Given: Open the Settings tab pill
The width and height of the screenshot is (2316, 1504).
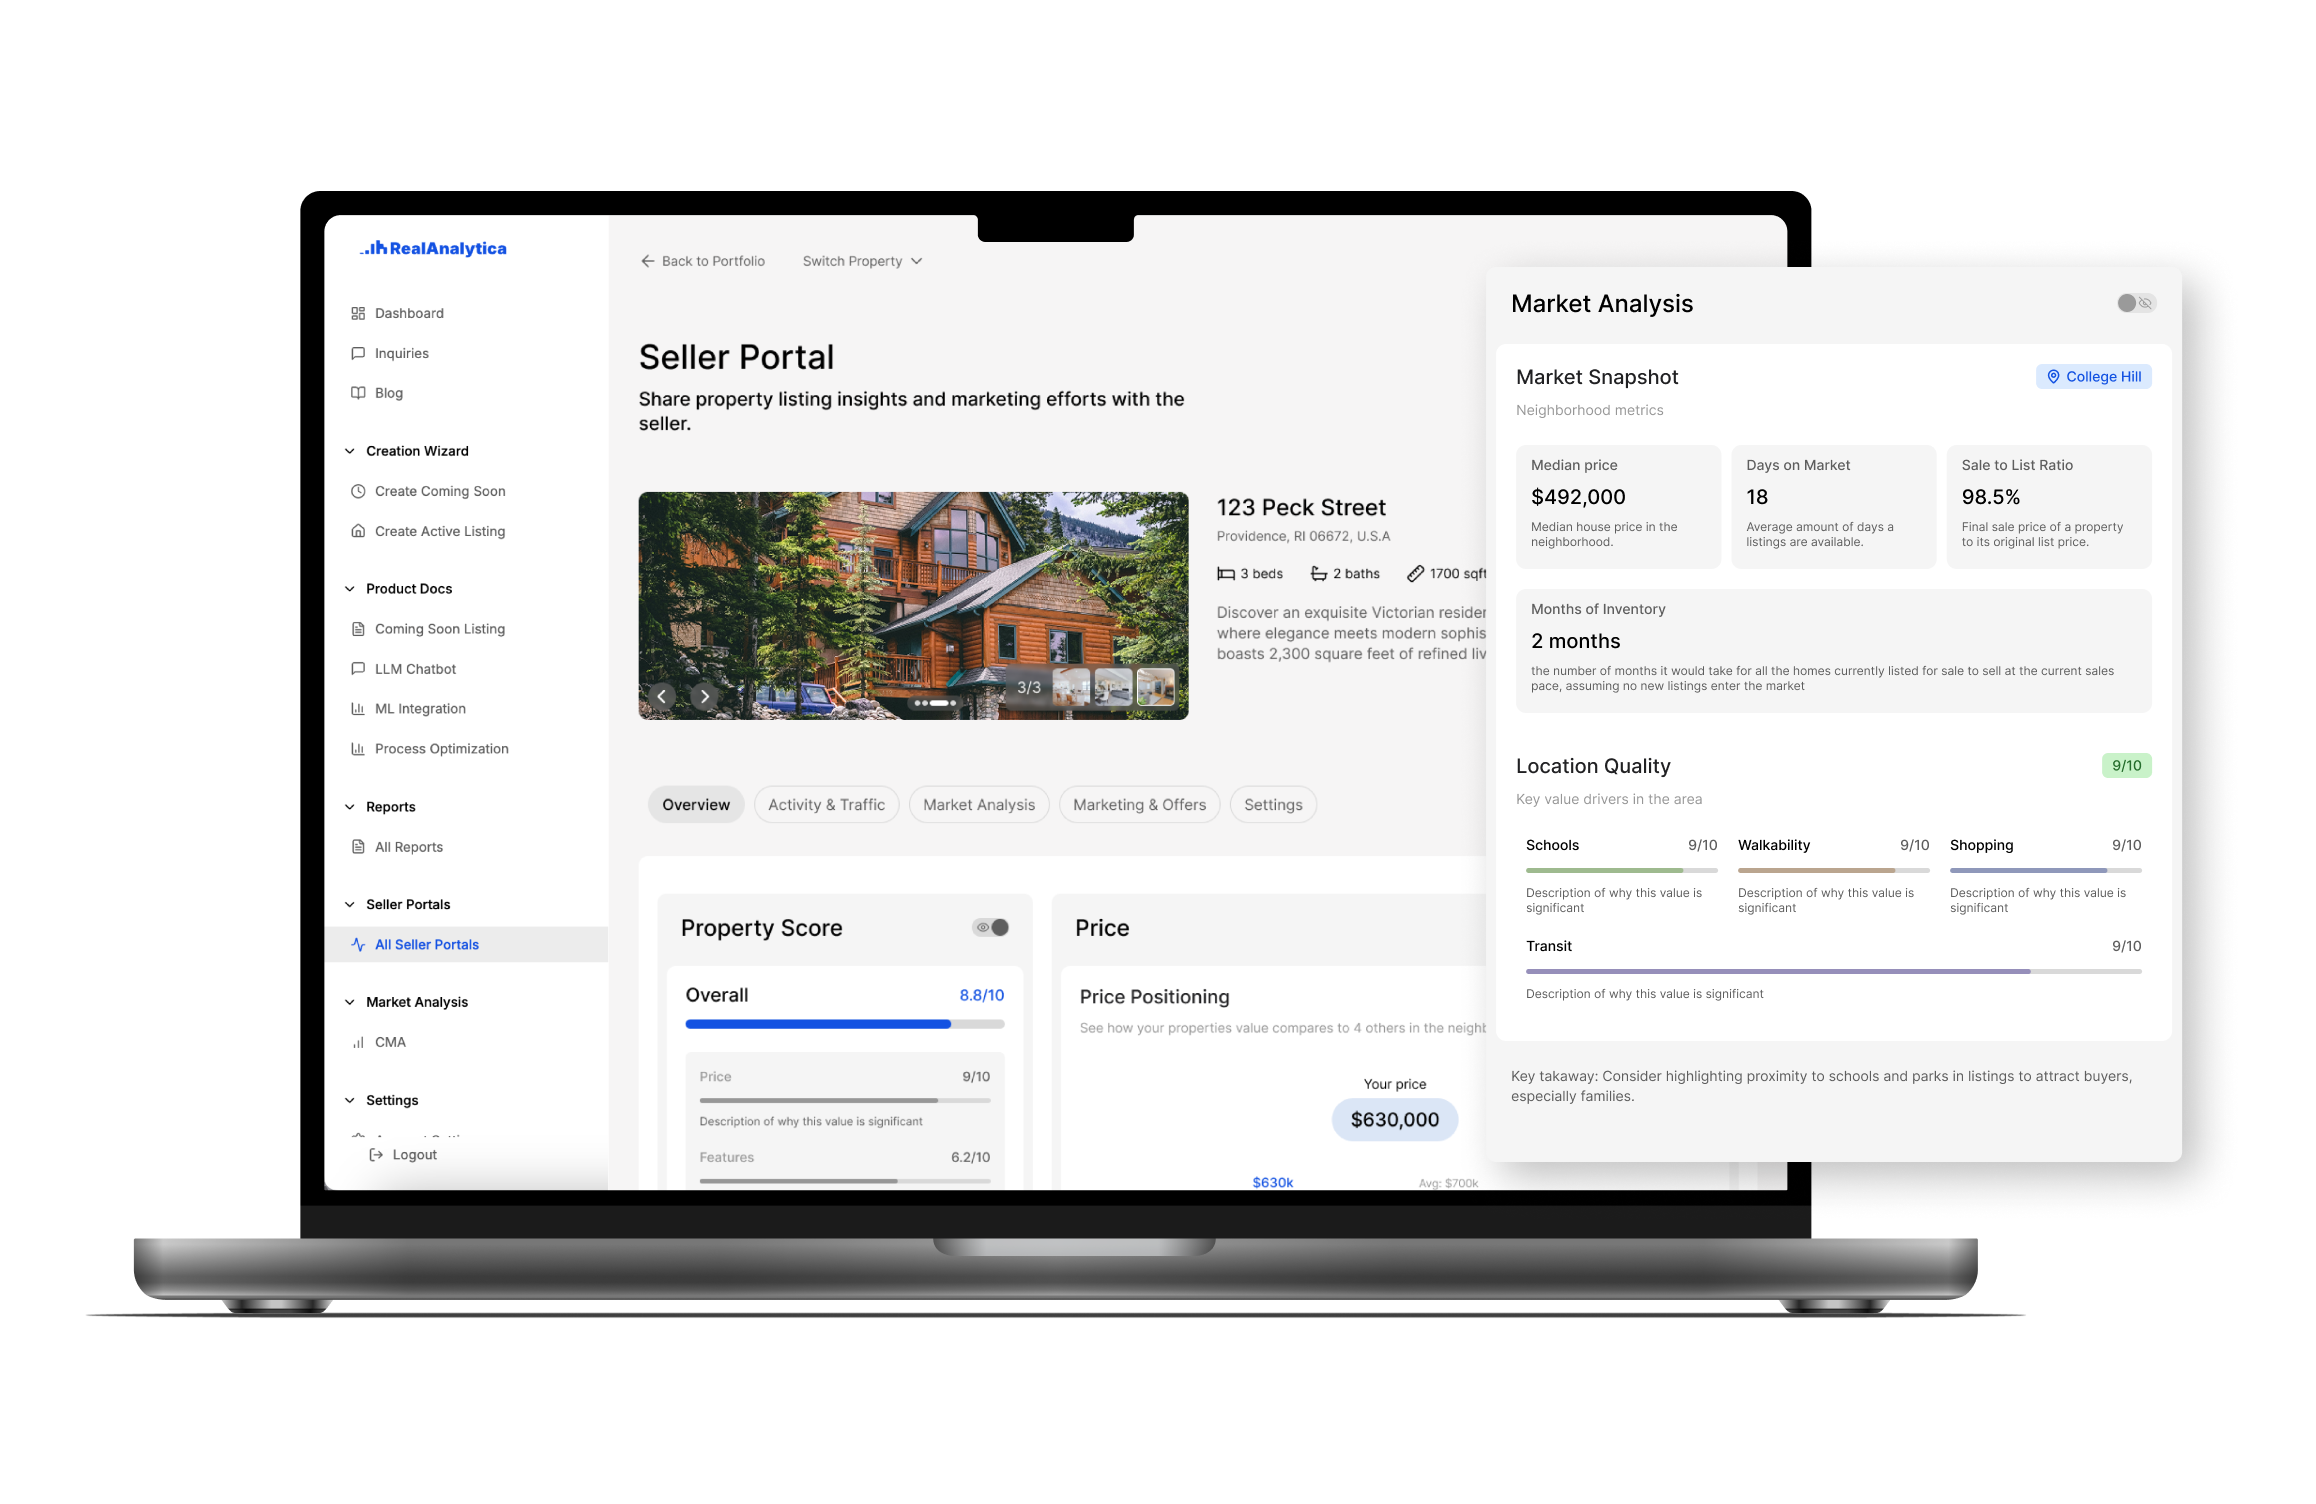Looking at the screenshot, I should [1273, 805].
